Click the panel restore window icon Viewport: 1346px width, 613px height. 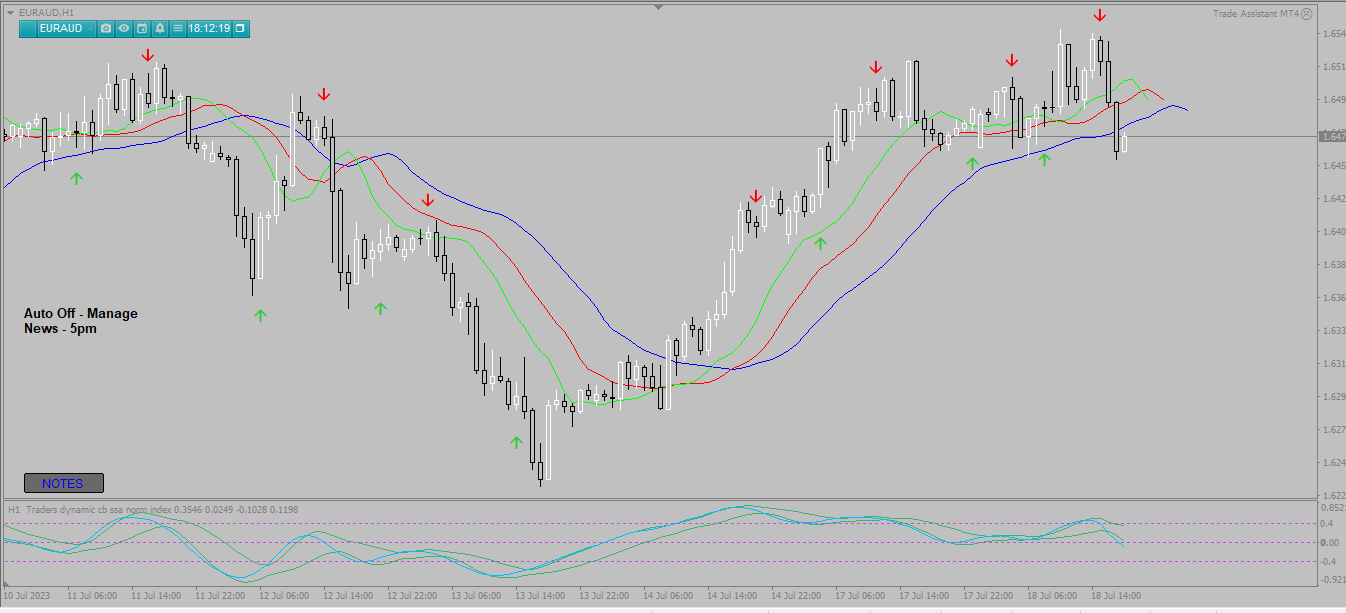(240, 28)
